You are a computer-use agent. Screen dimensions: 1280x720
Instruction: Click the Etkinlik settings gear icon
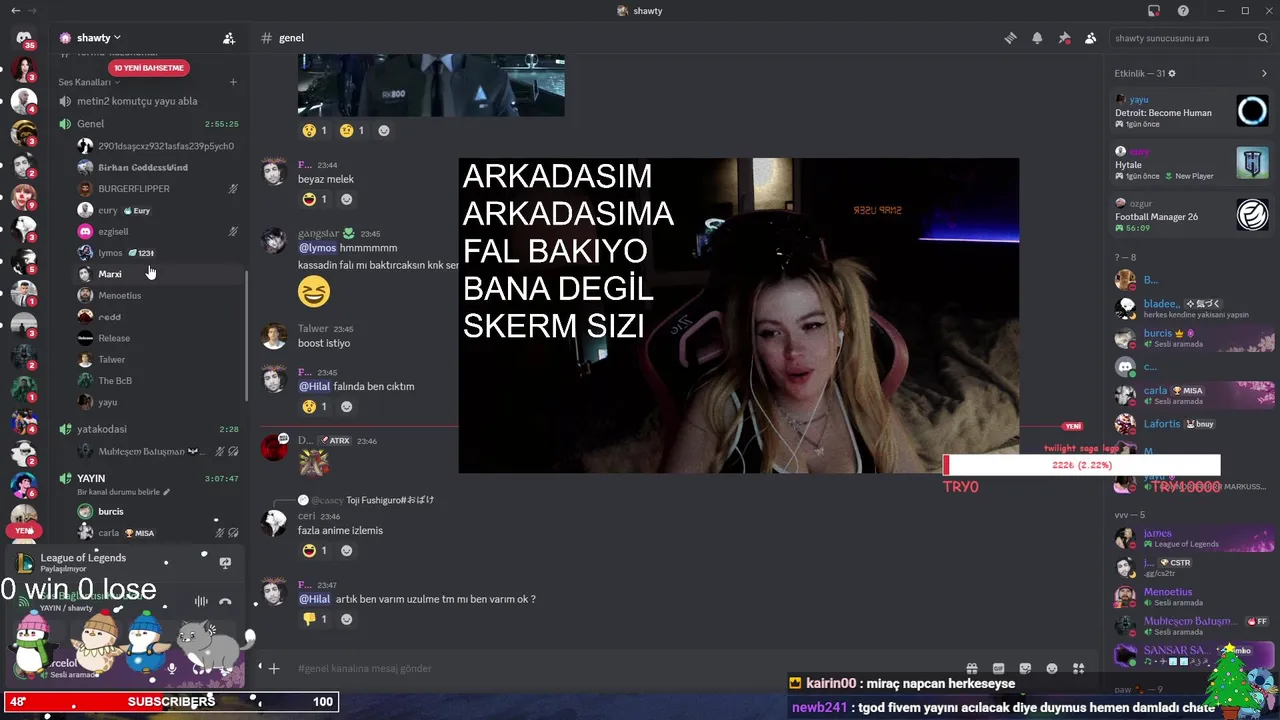click(x=1172, y=73)
